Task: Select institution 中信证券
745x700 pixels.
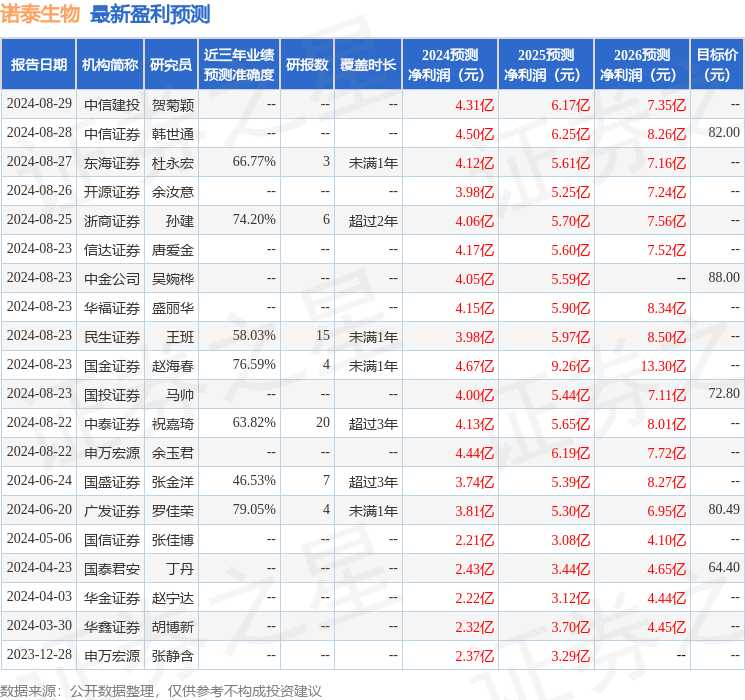Action: pyautogui.click(x=112, y=134)
